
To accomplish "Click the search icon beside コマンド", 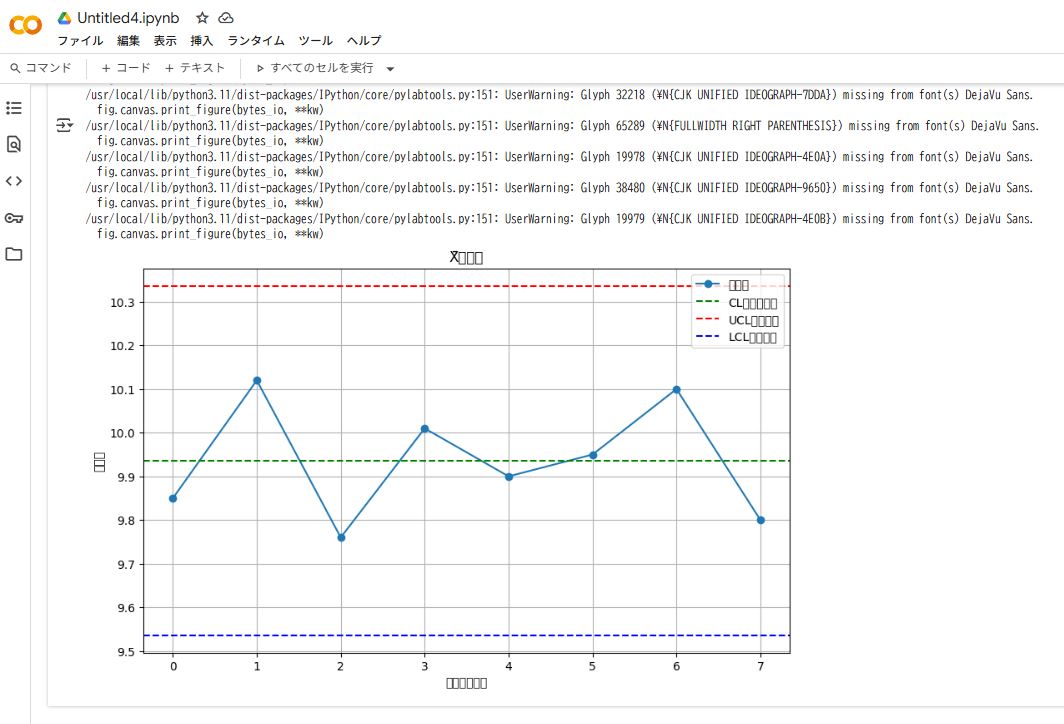I will 15,68.
